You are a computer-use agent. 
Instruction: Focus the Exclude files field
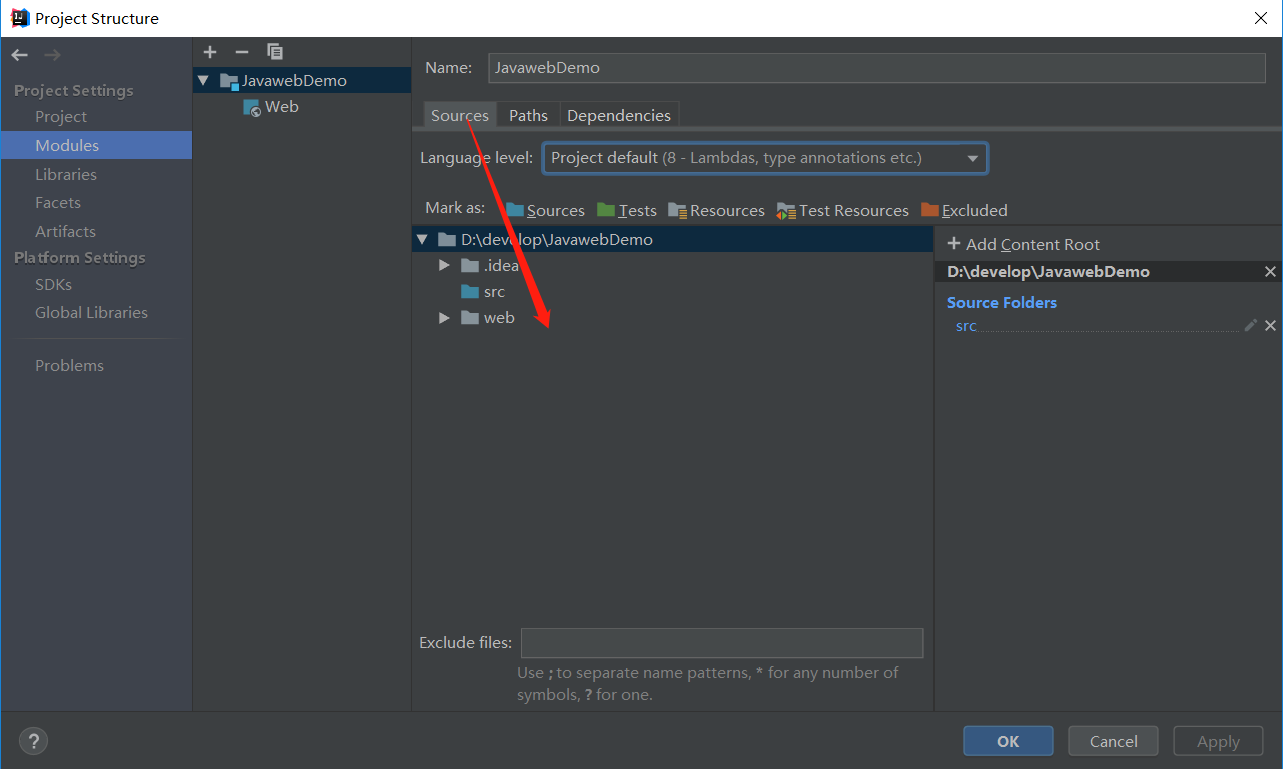[x=722, y=643]
